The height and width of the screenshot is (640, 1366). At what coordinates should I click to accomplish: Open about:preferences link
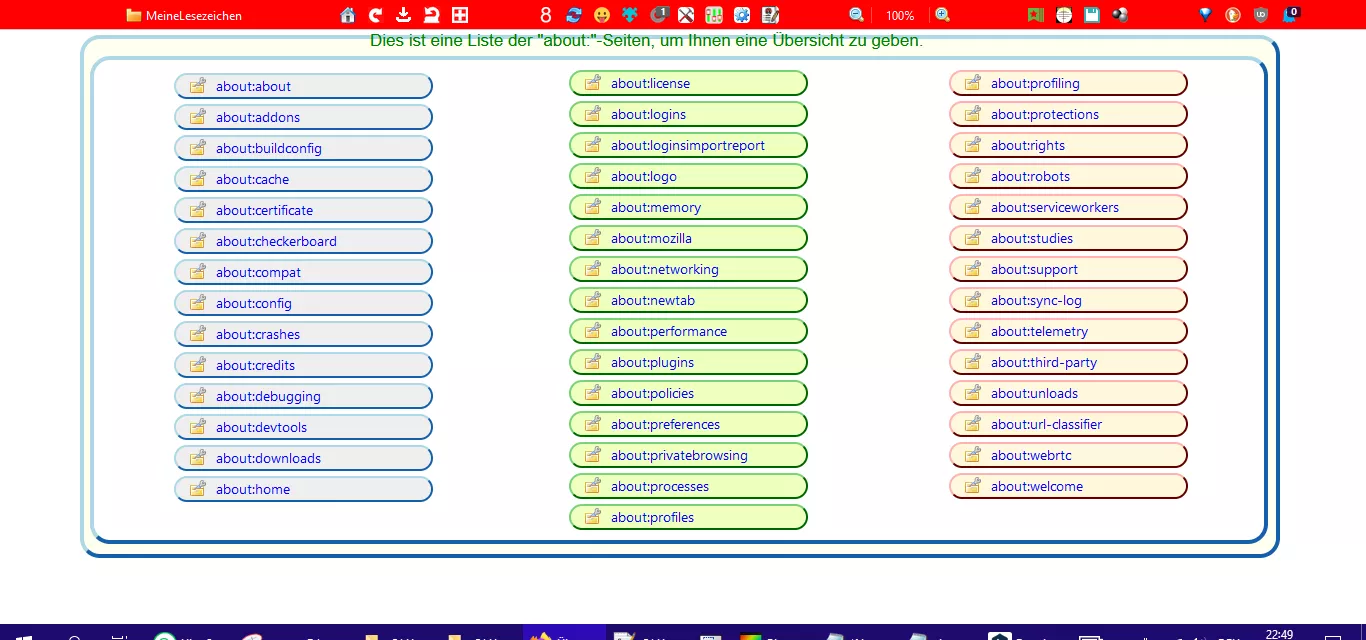(688, 424)
